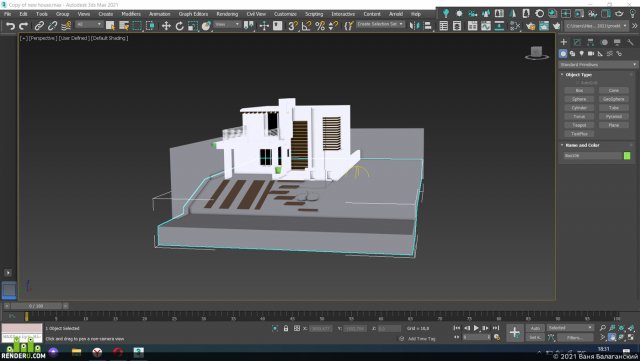This screenshot has width=640, height=361.
Task: Toggle Spinner Snap
Action: 333,26
